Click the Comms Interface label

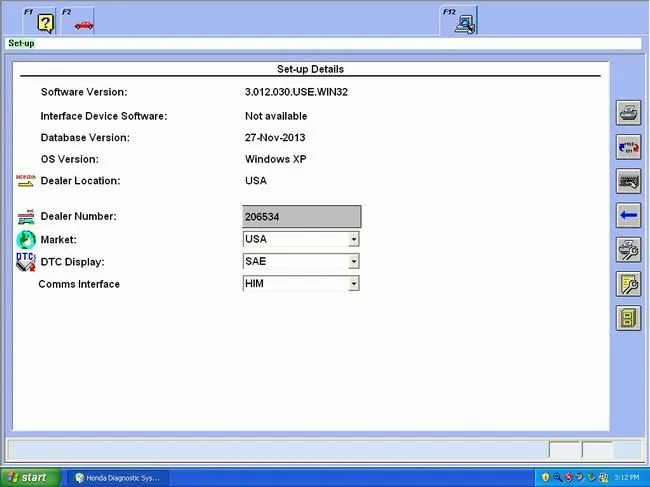coord(79,284)
